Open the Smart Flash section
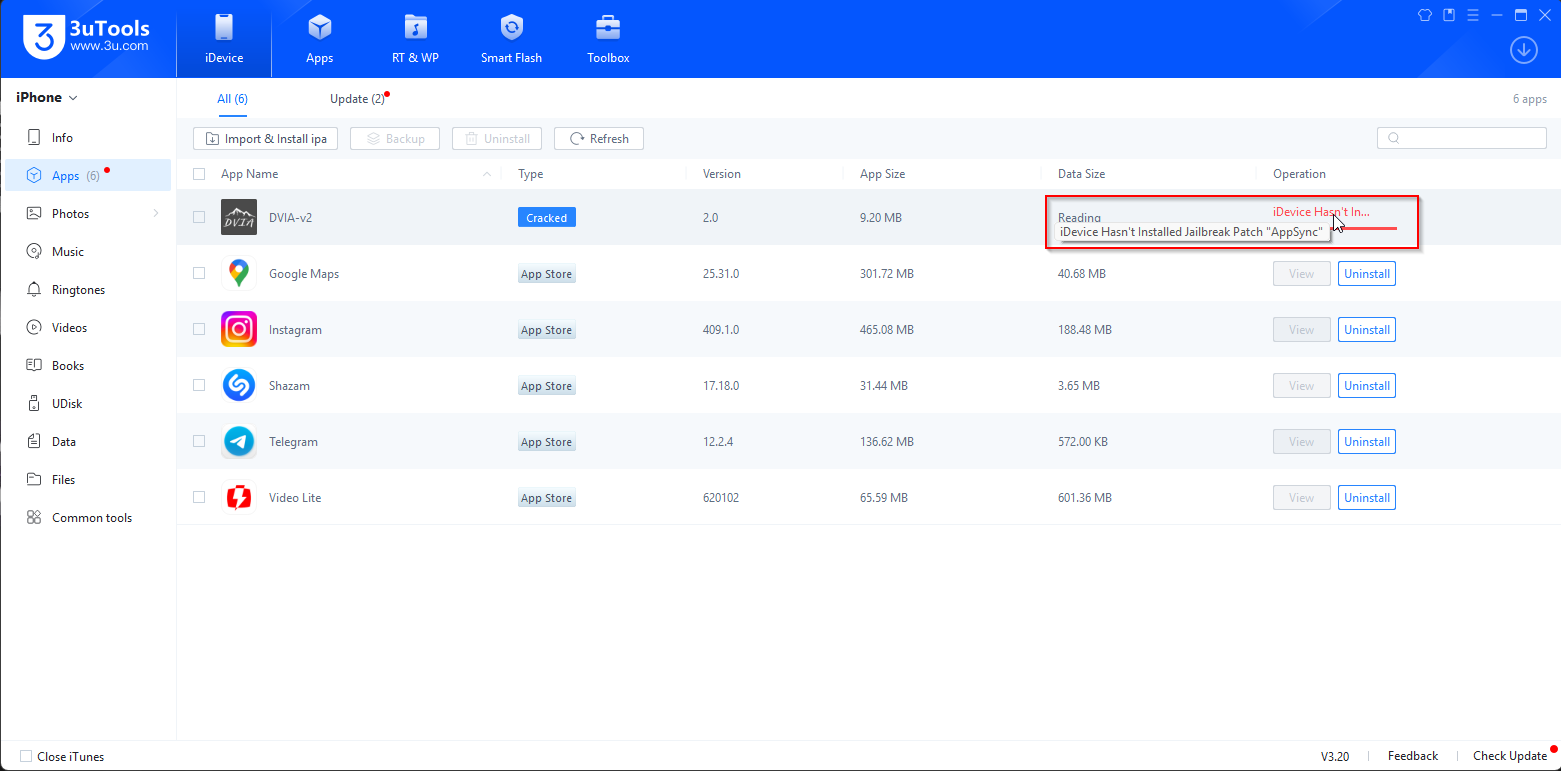This screenshot has width=1561, height=771. click(511, 40)
